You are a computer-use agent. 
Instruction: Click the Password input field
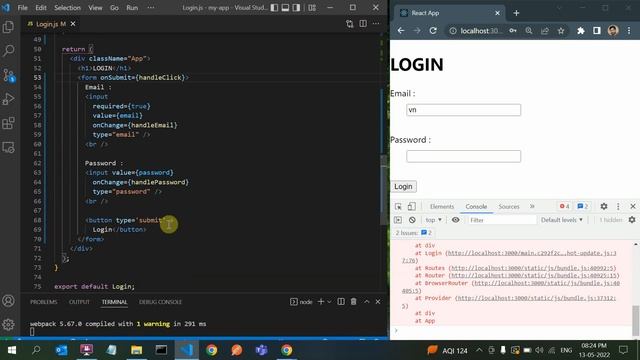click(x=463, y=156)
